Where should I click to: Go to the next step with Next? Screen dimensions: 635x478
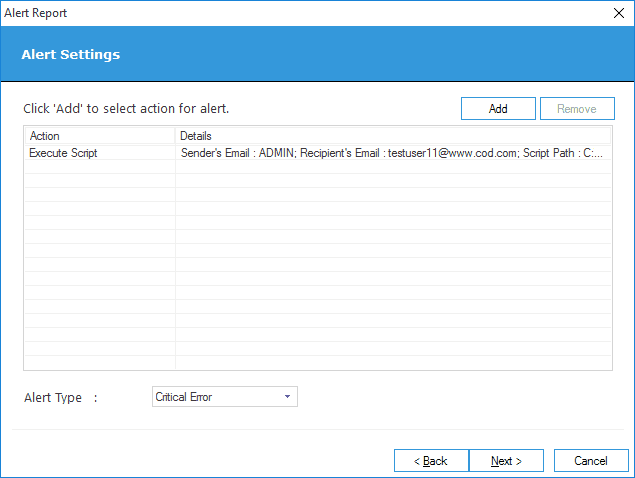pyautogui.click(x=506, y=461)
